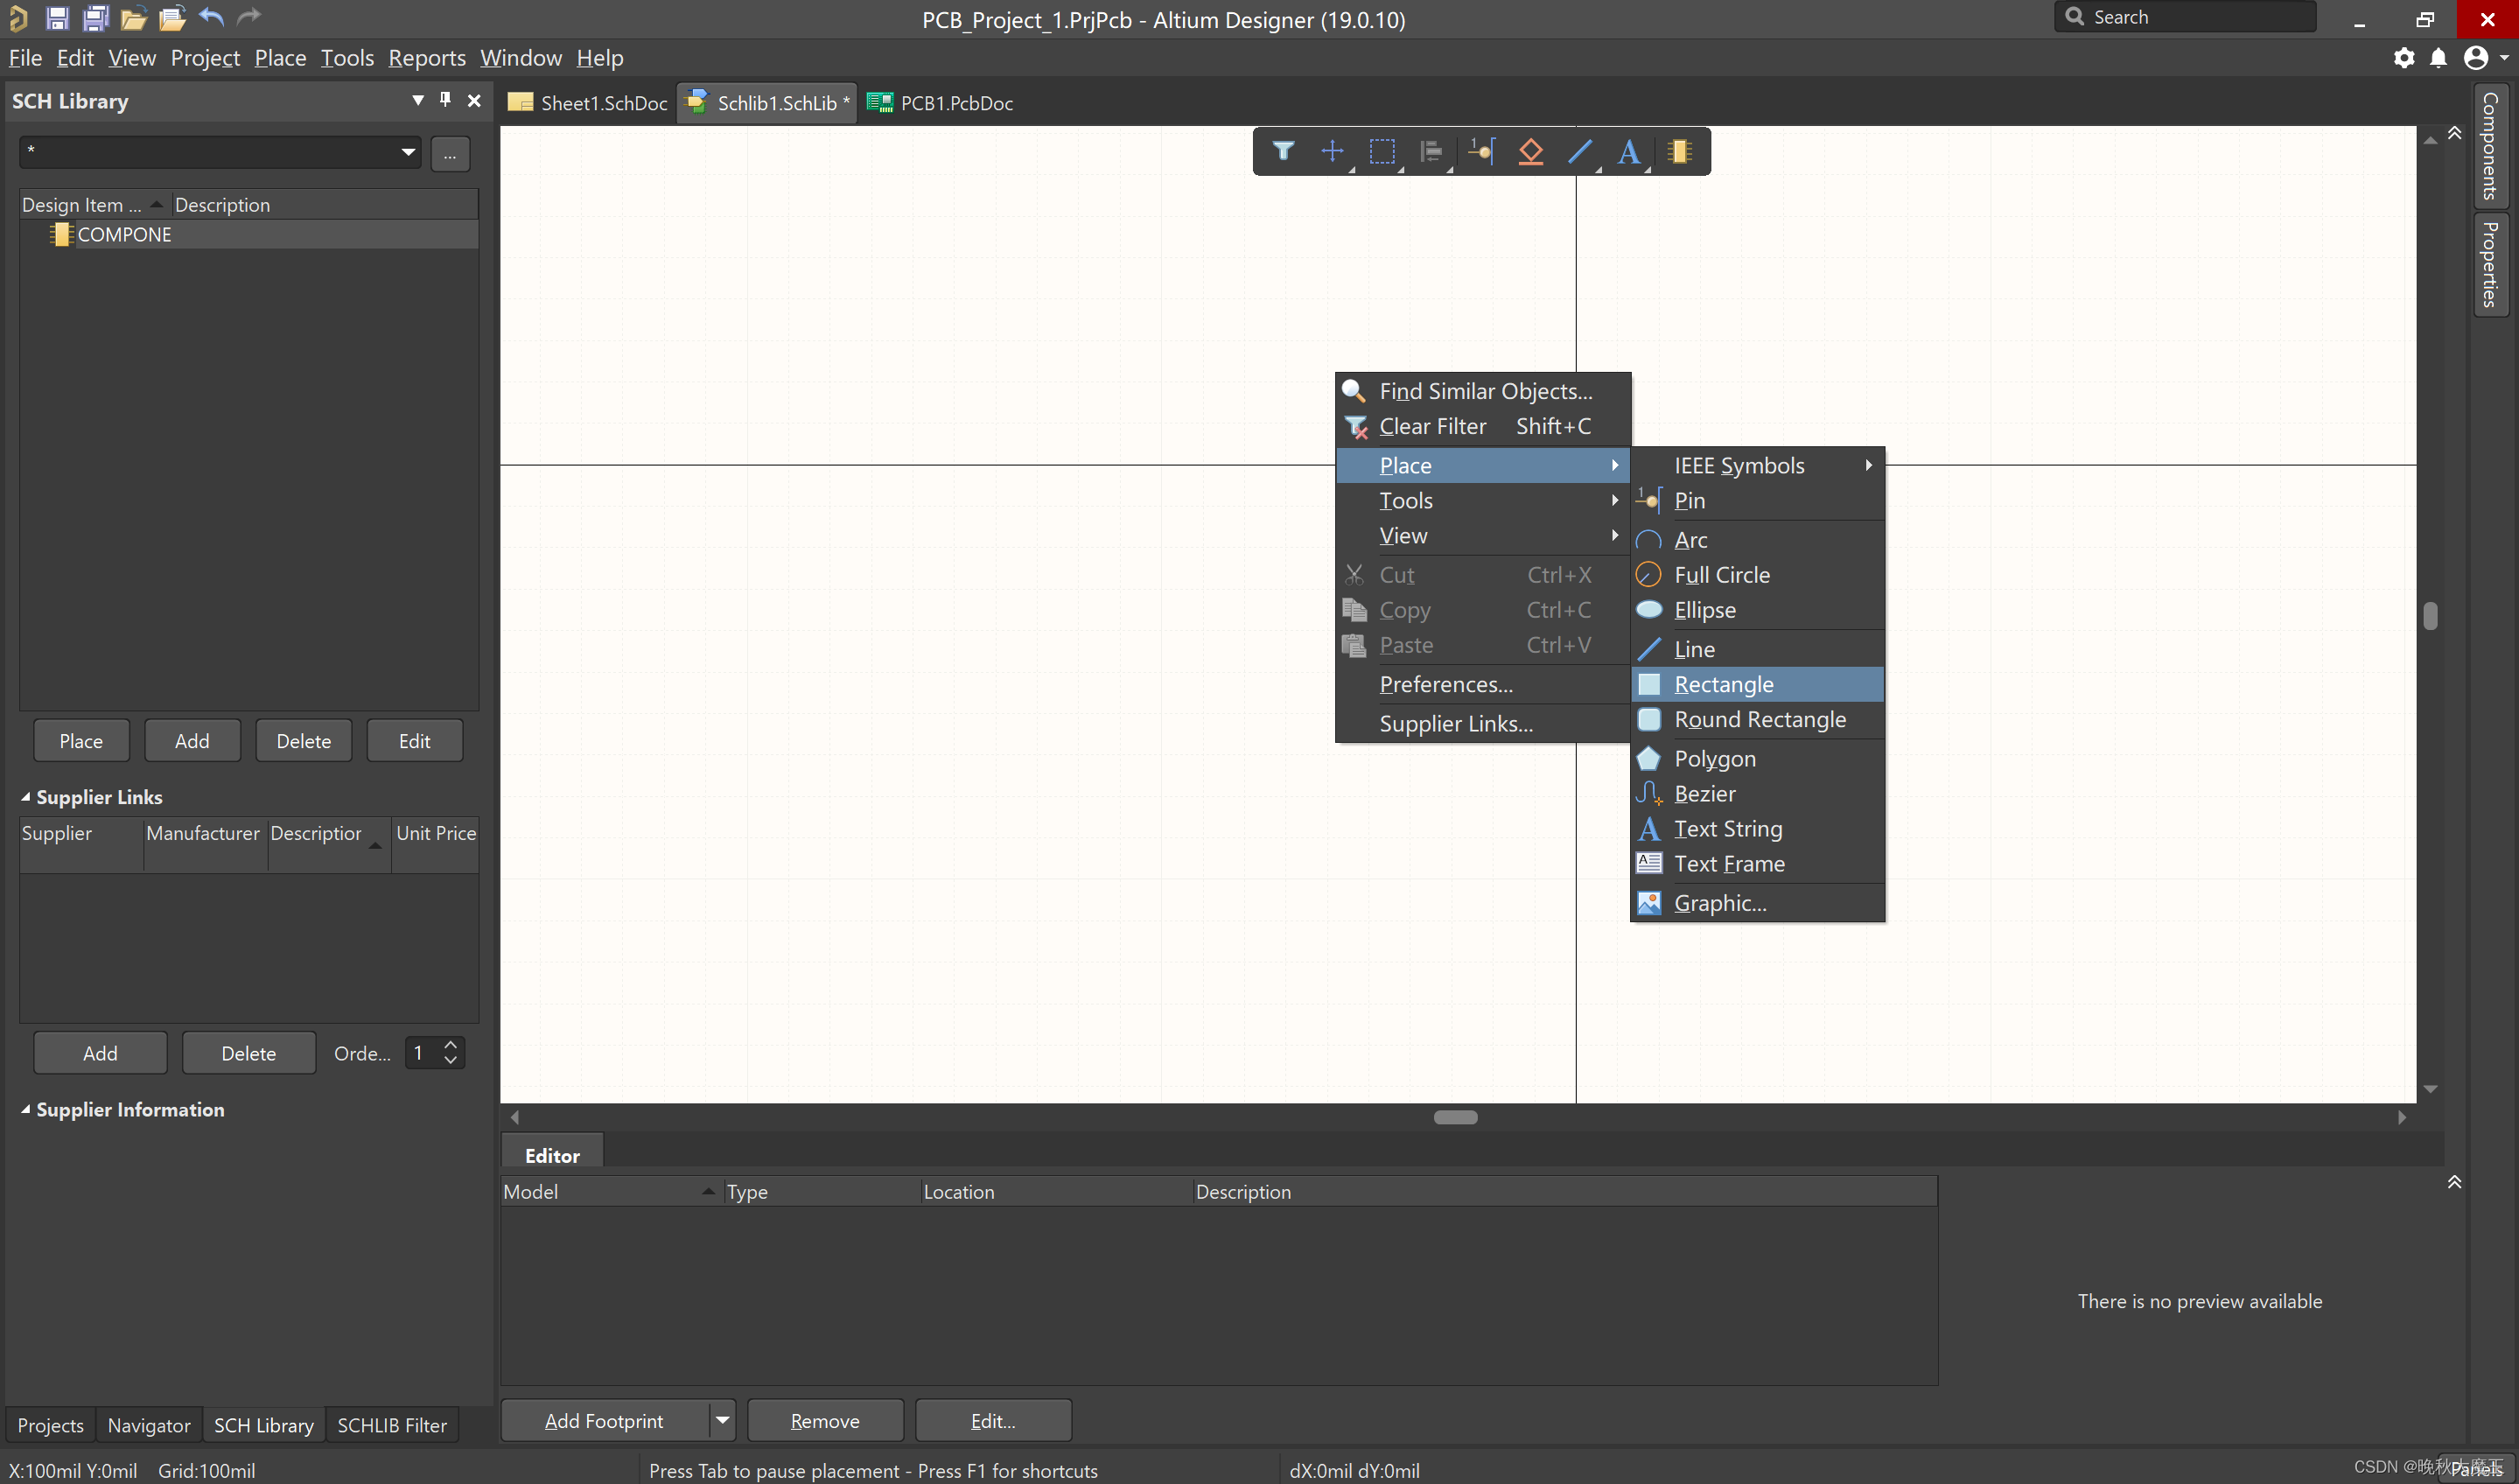Increase the Order stepper value
The width and height of the screenshot is (2519, 1484).
[451, 1044]
